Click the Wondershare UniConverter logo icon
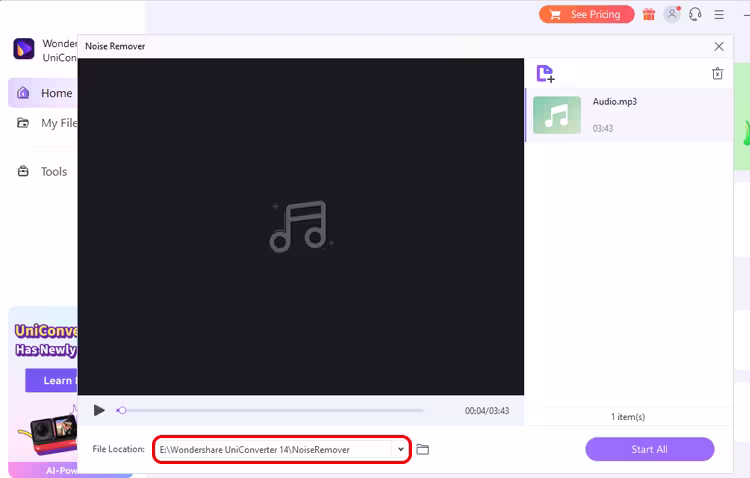 coord(23,49)
